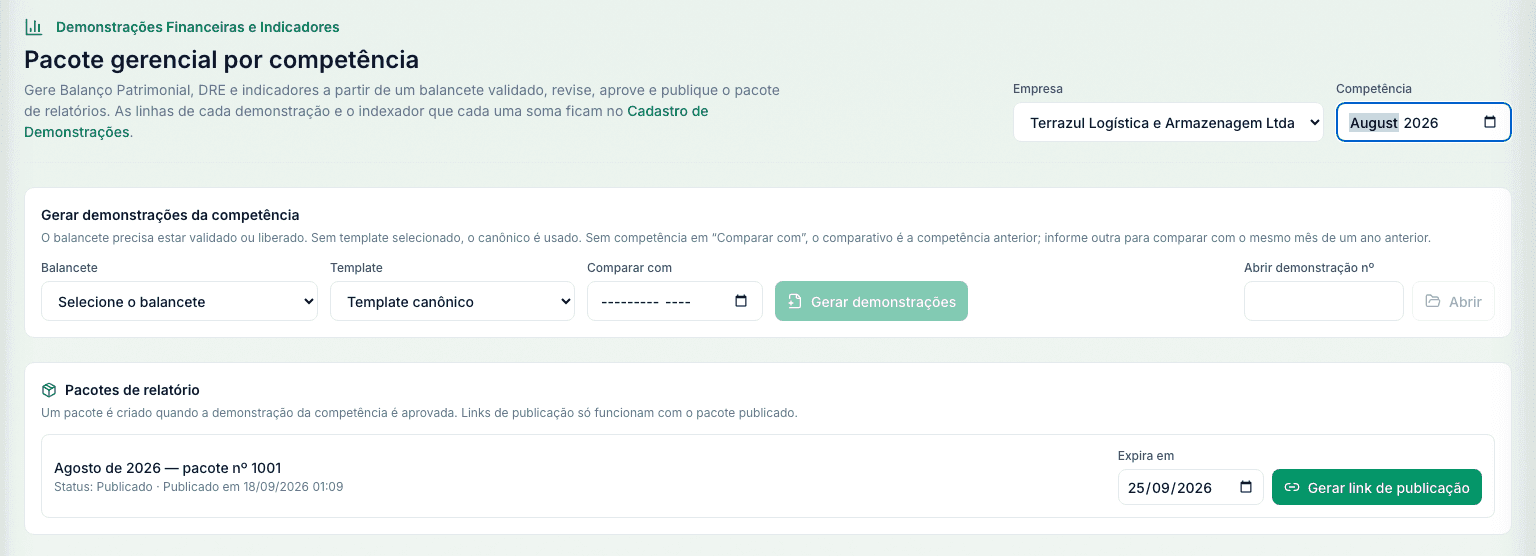Click the Balancete field label
The image size is (1536, 556).
click(69, 268)
